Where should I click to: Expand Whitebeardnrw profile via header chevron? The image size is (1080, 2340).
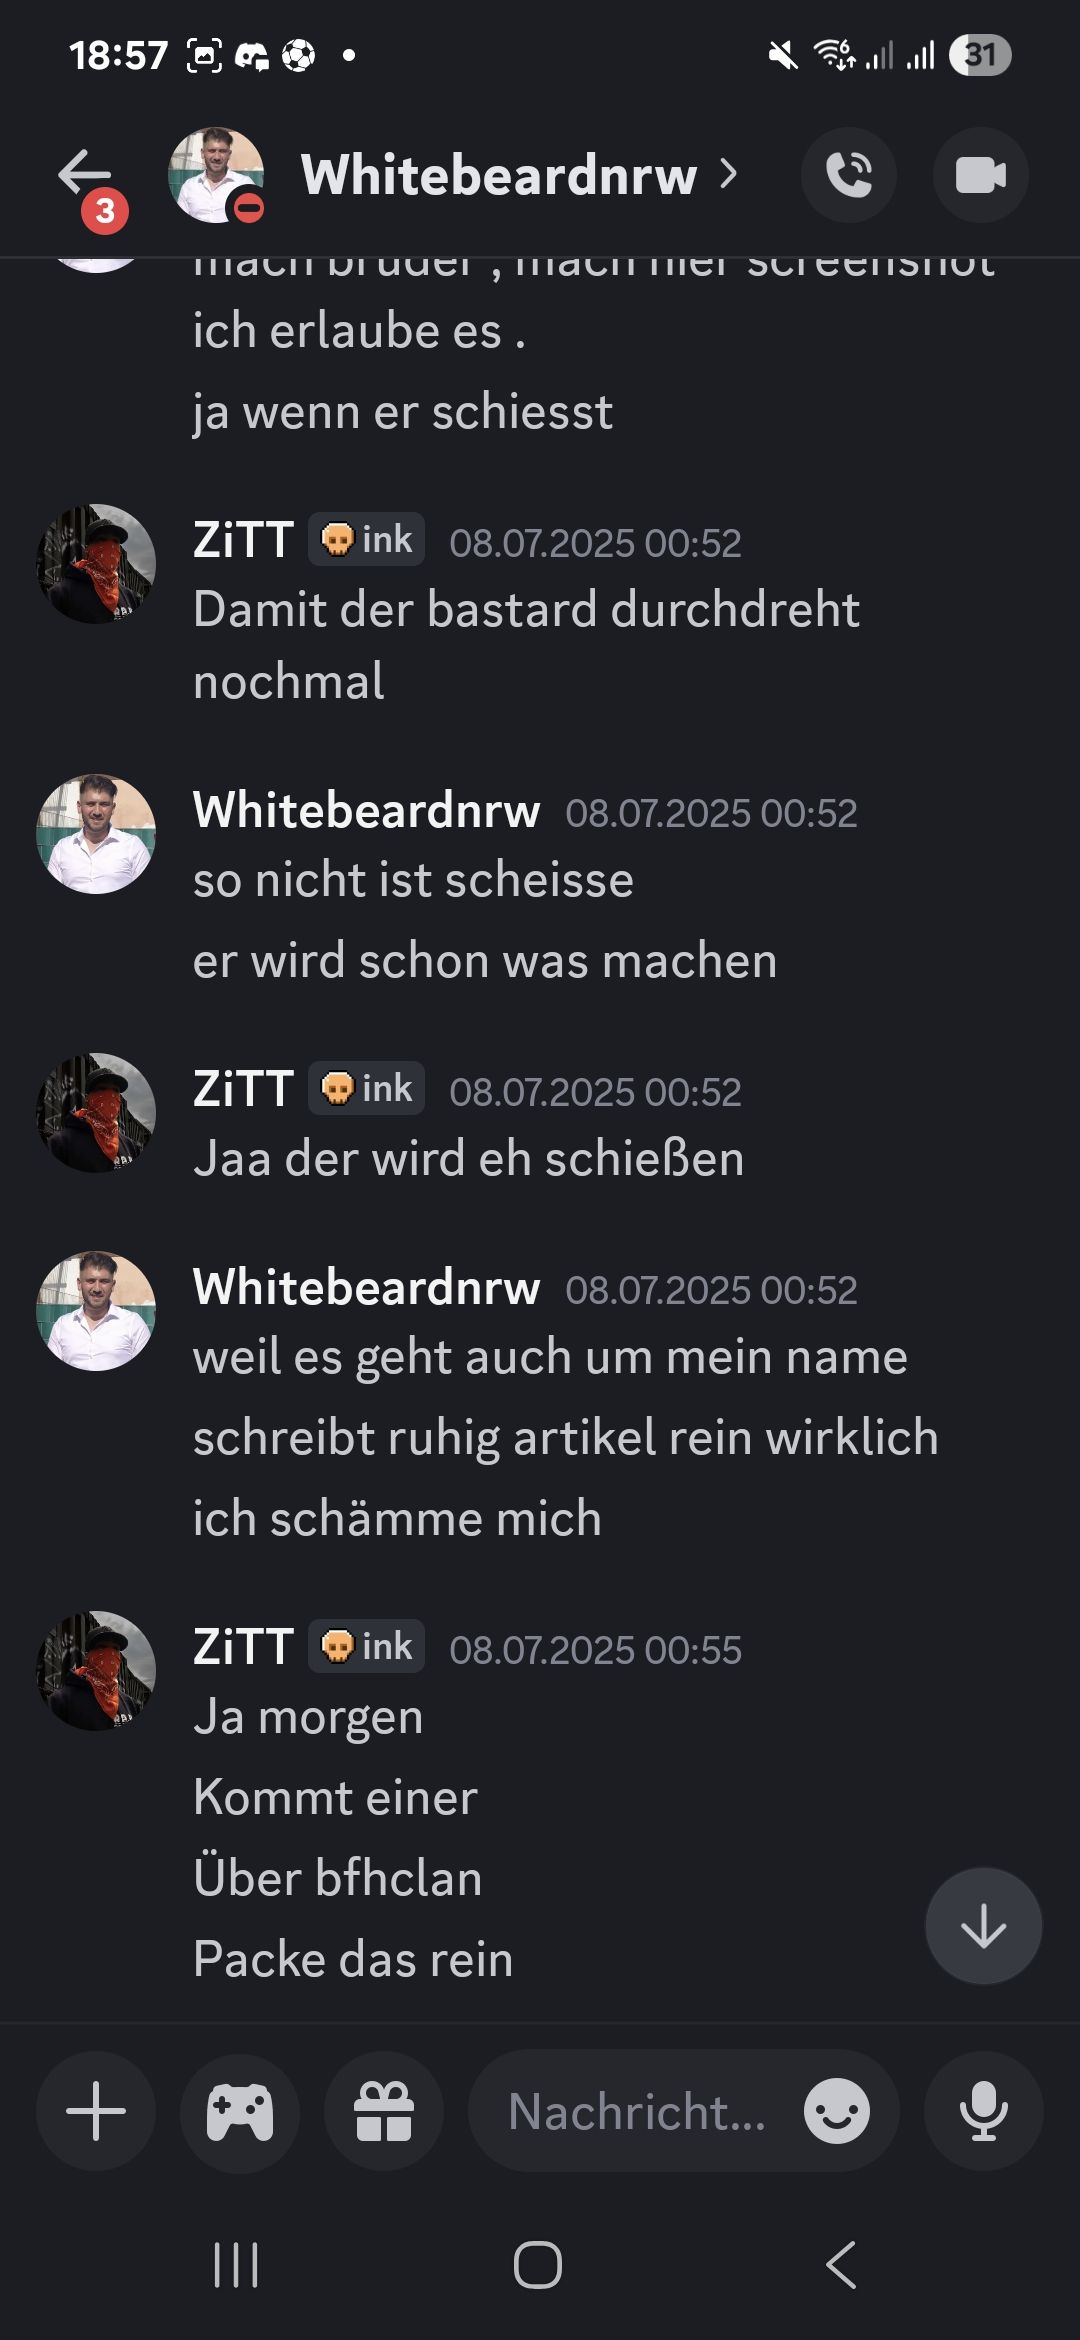tap(729, 175)
